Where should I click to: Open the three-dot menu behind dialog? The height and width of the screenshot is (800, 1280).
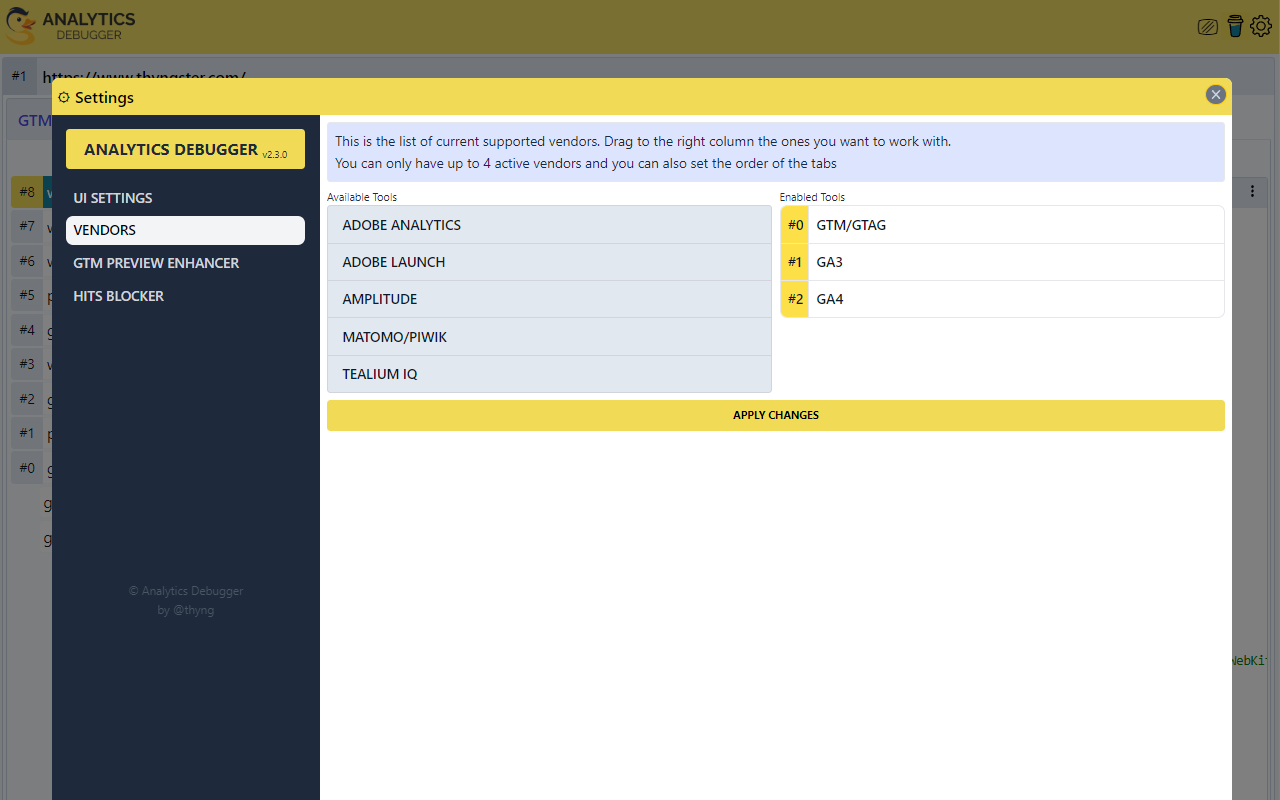point(1252,191)
